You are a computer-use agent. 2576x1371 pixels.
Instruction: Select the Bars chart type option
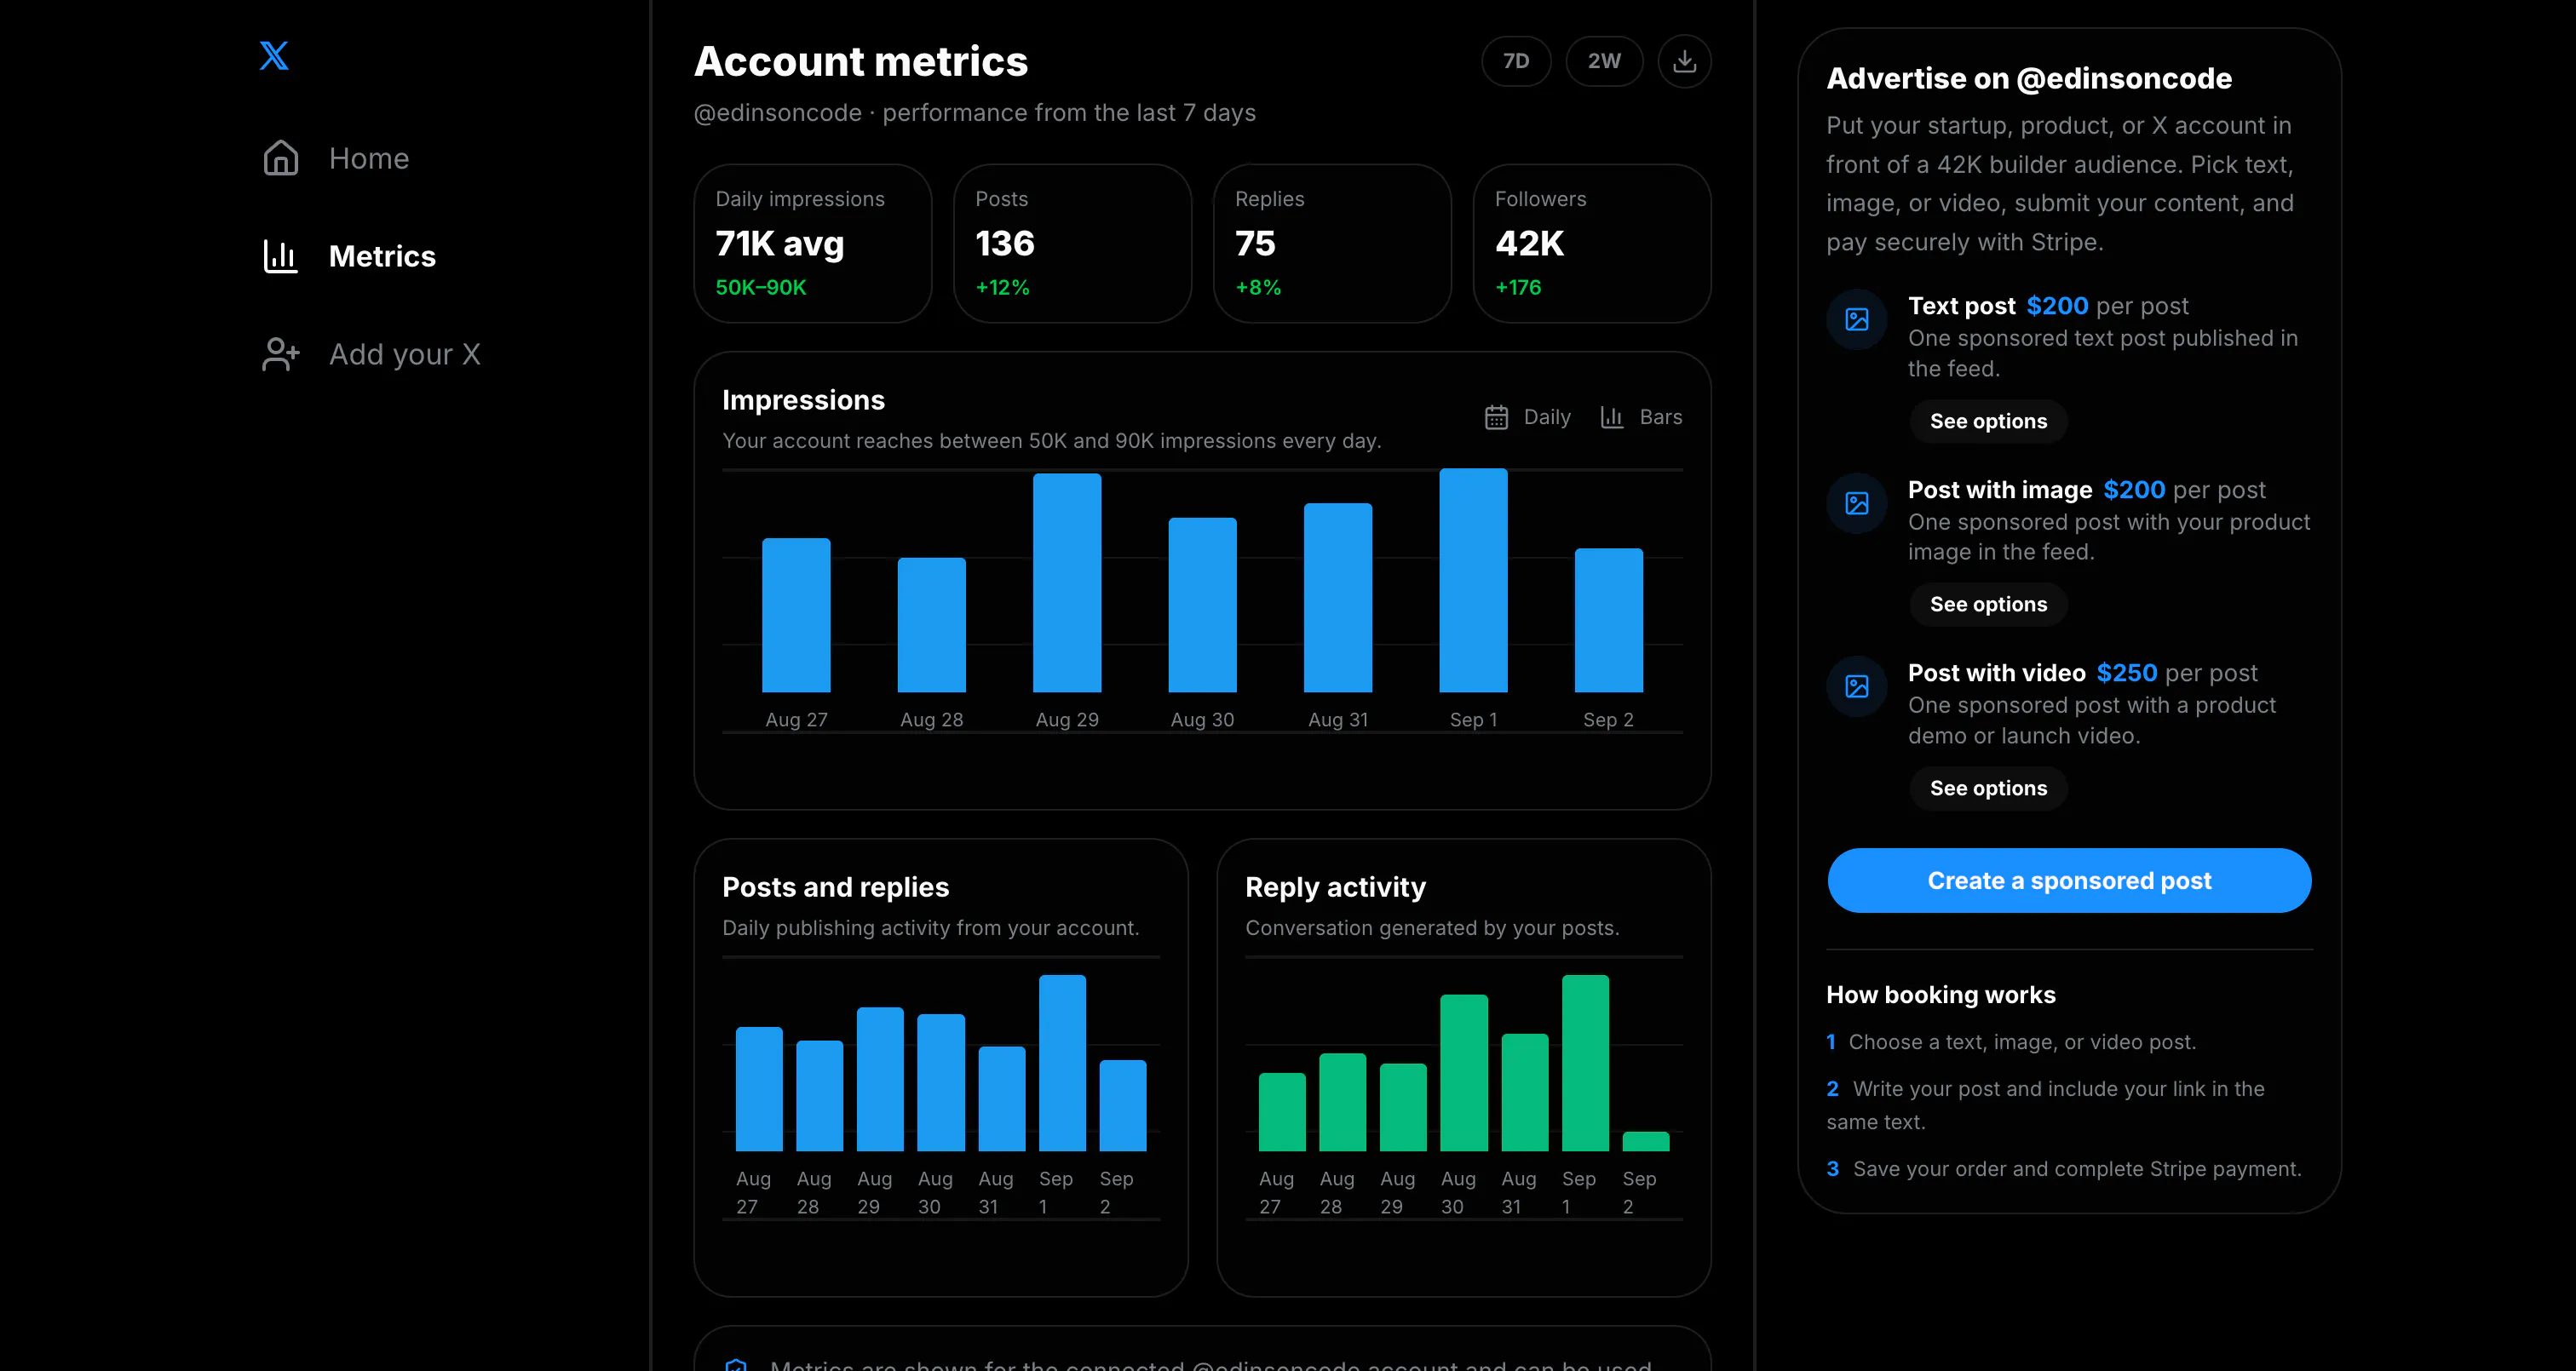pos(1641,417)
